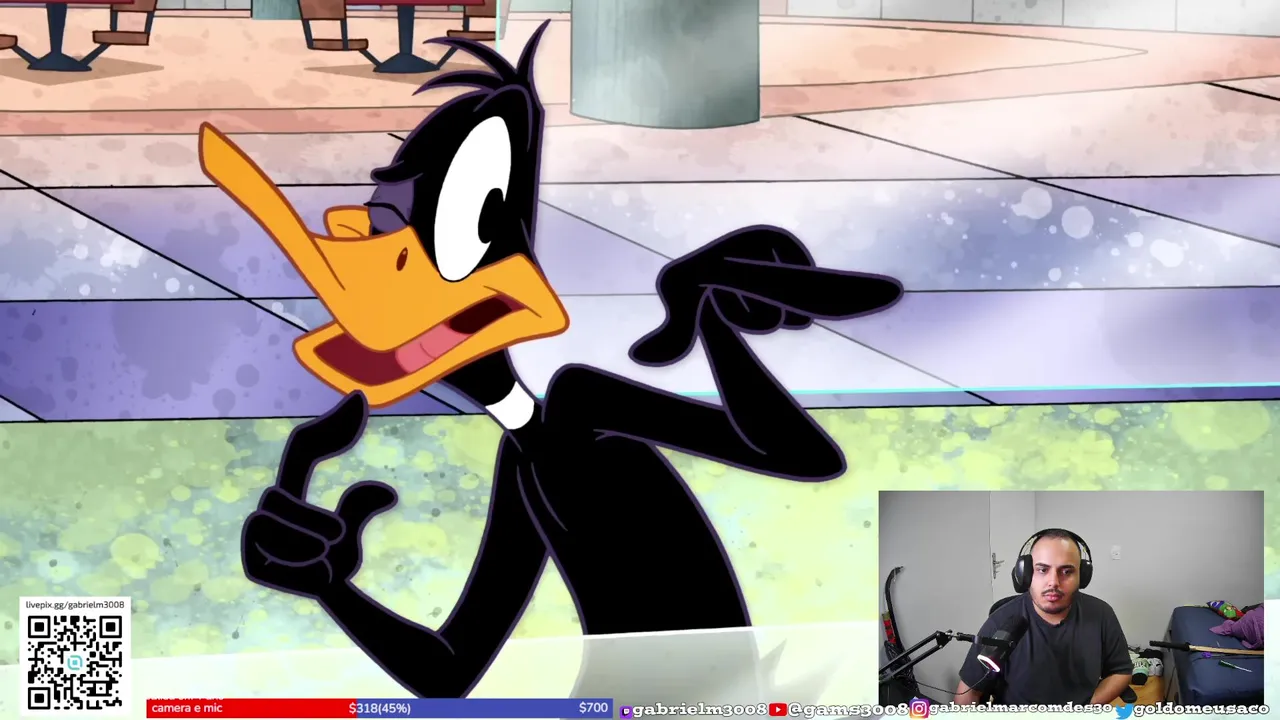Click the gabrielm3008 Twitch handle

(x=699, y=709)
